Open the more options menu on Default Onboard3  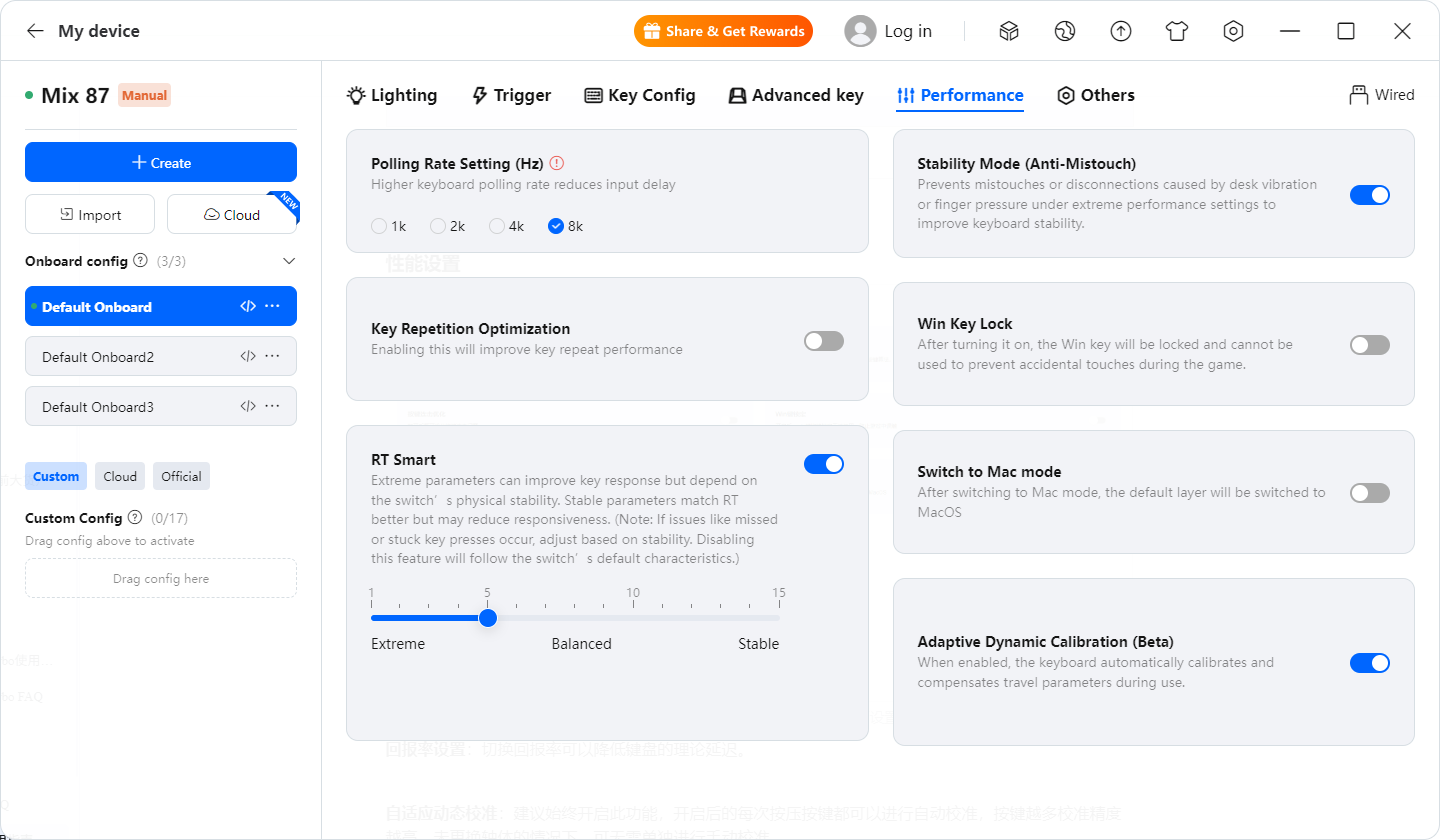pyautogui.click(x=272, y=406)
